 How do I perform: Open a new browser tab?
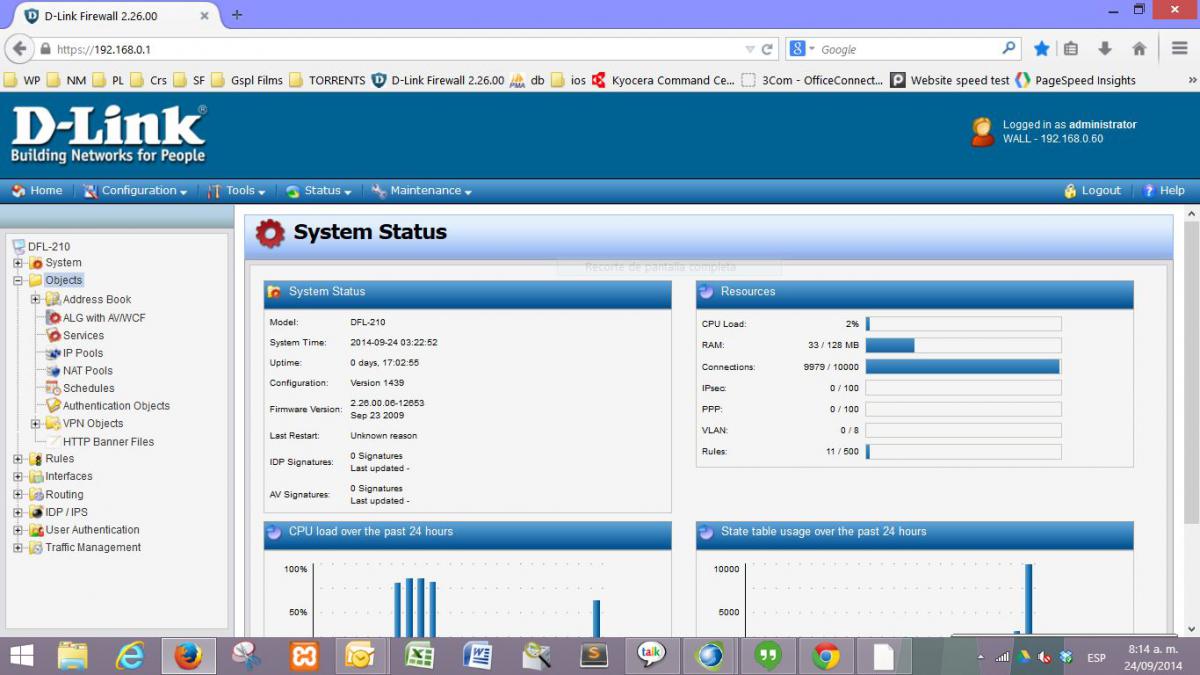click(x=237, y=15)
